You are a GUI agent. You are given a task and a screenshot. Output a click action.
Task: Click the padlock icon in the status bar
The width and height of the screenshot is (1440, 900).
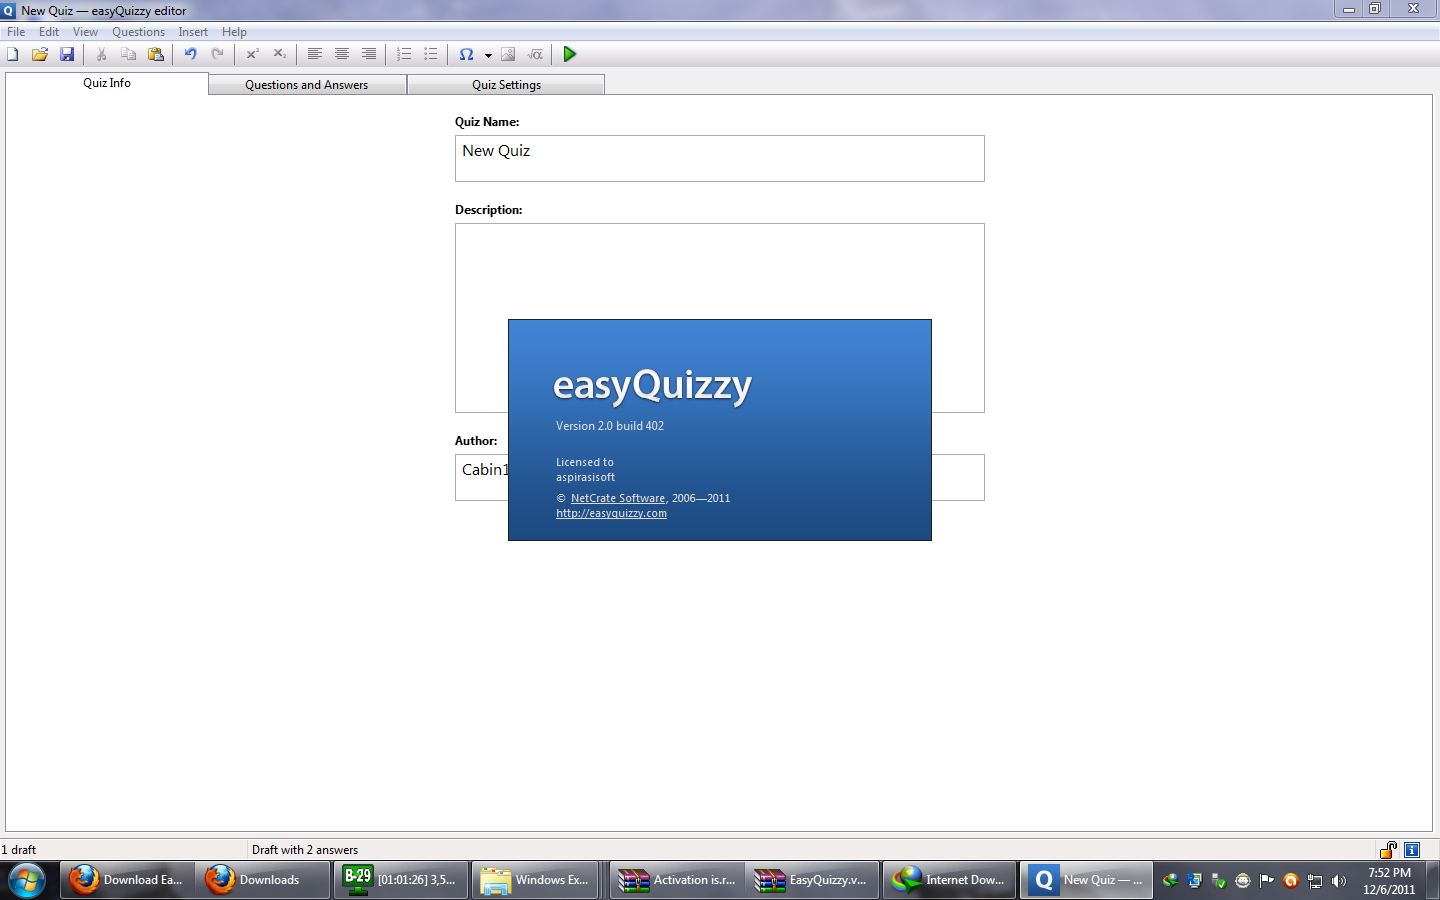point(1389,849)
